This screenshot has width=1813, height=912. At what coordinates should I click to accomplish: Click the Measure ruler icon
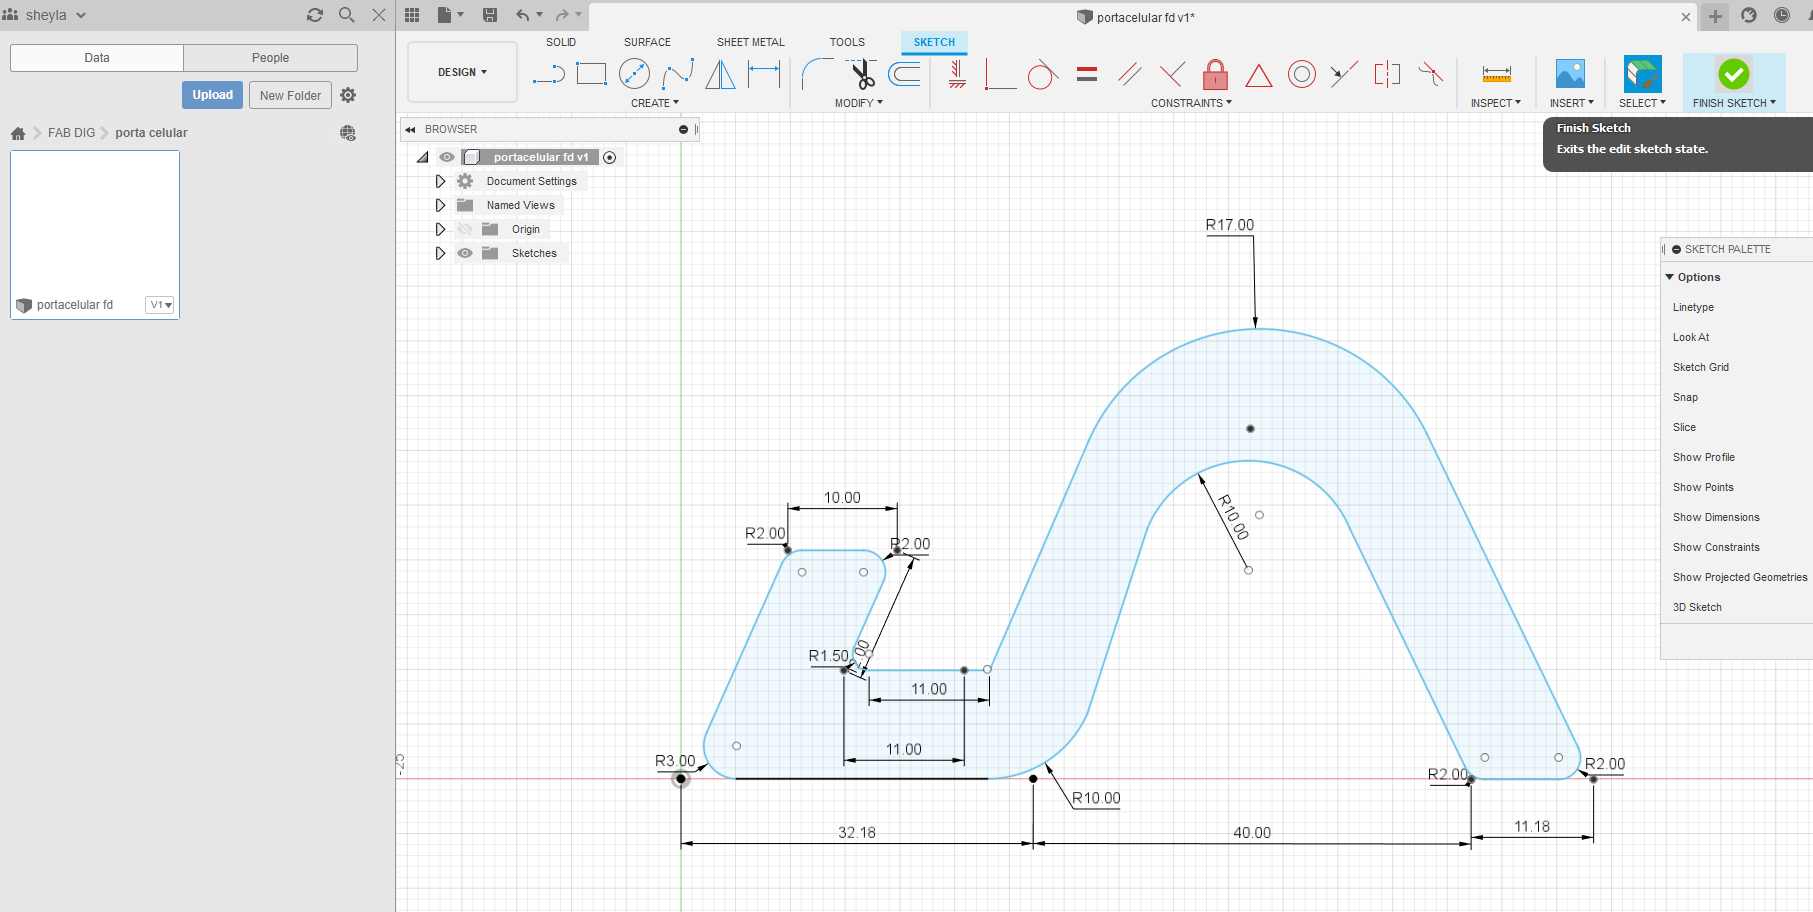pyautogui.click(x=1496, y=74)
